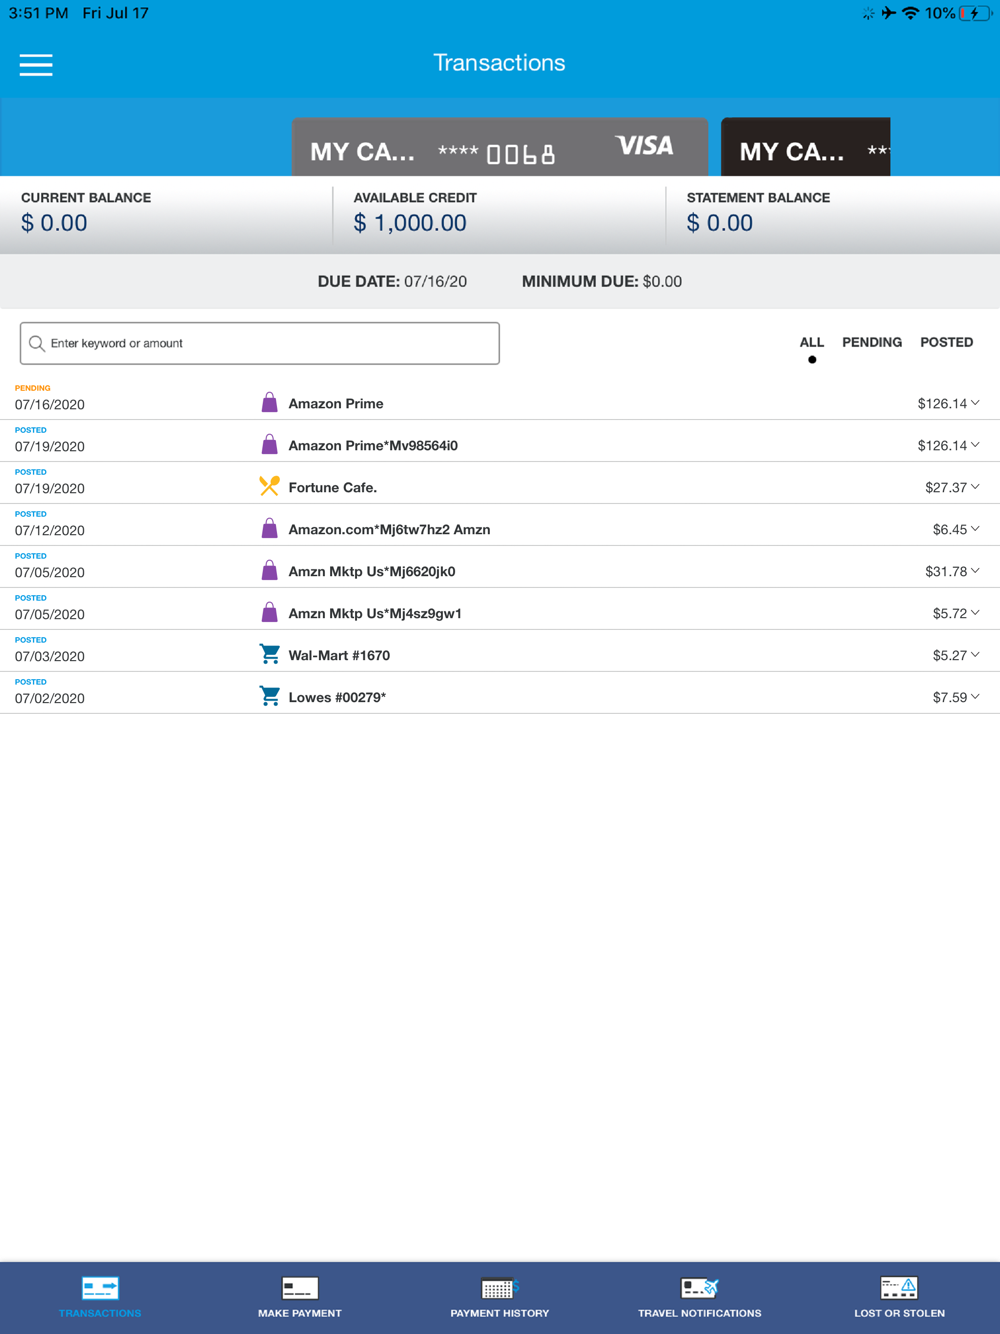Go to MAKE PAYMENT tab label
Screen dimensions: 1000x1334
coord(300,1313)
